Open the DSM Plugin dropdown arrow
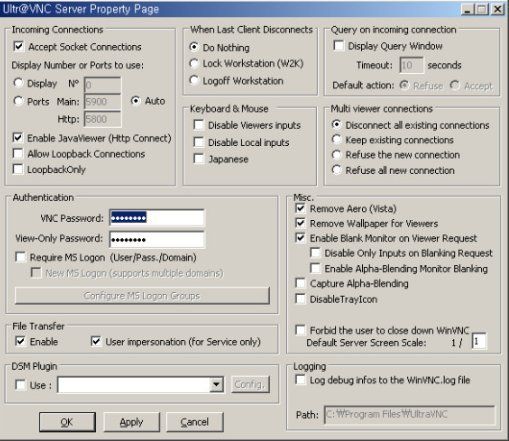Image resolution: width=509 pixels, height=441 pixels. (216, 385)
